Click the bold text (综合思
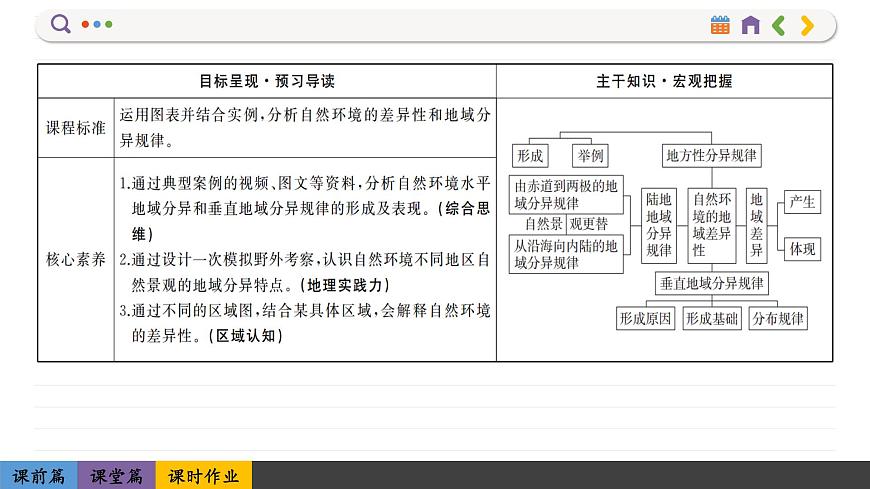870x489 pixels. click(464, 209)
